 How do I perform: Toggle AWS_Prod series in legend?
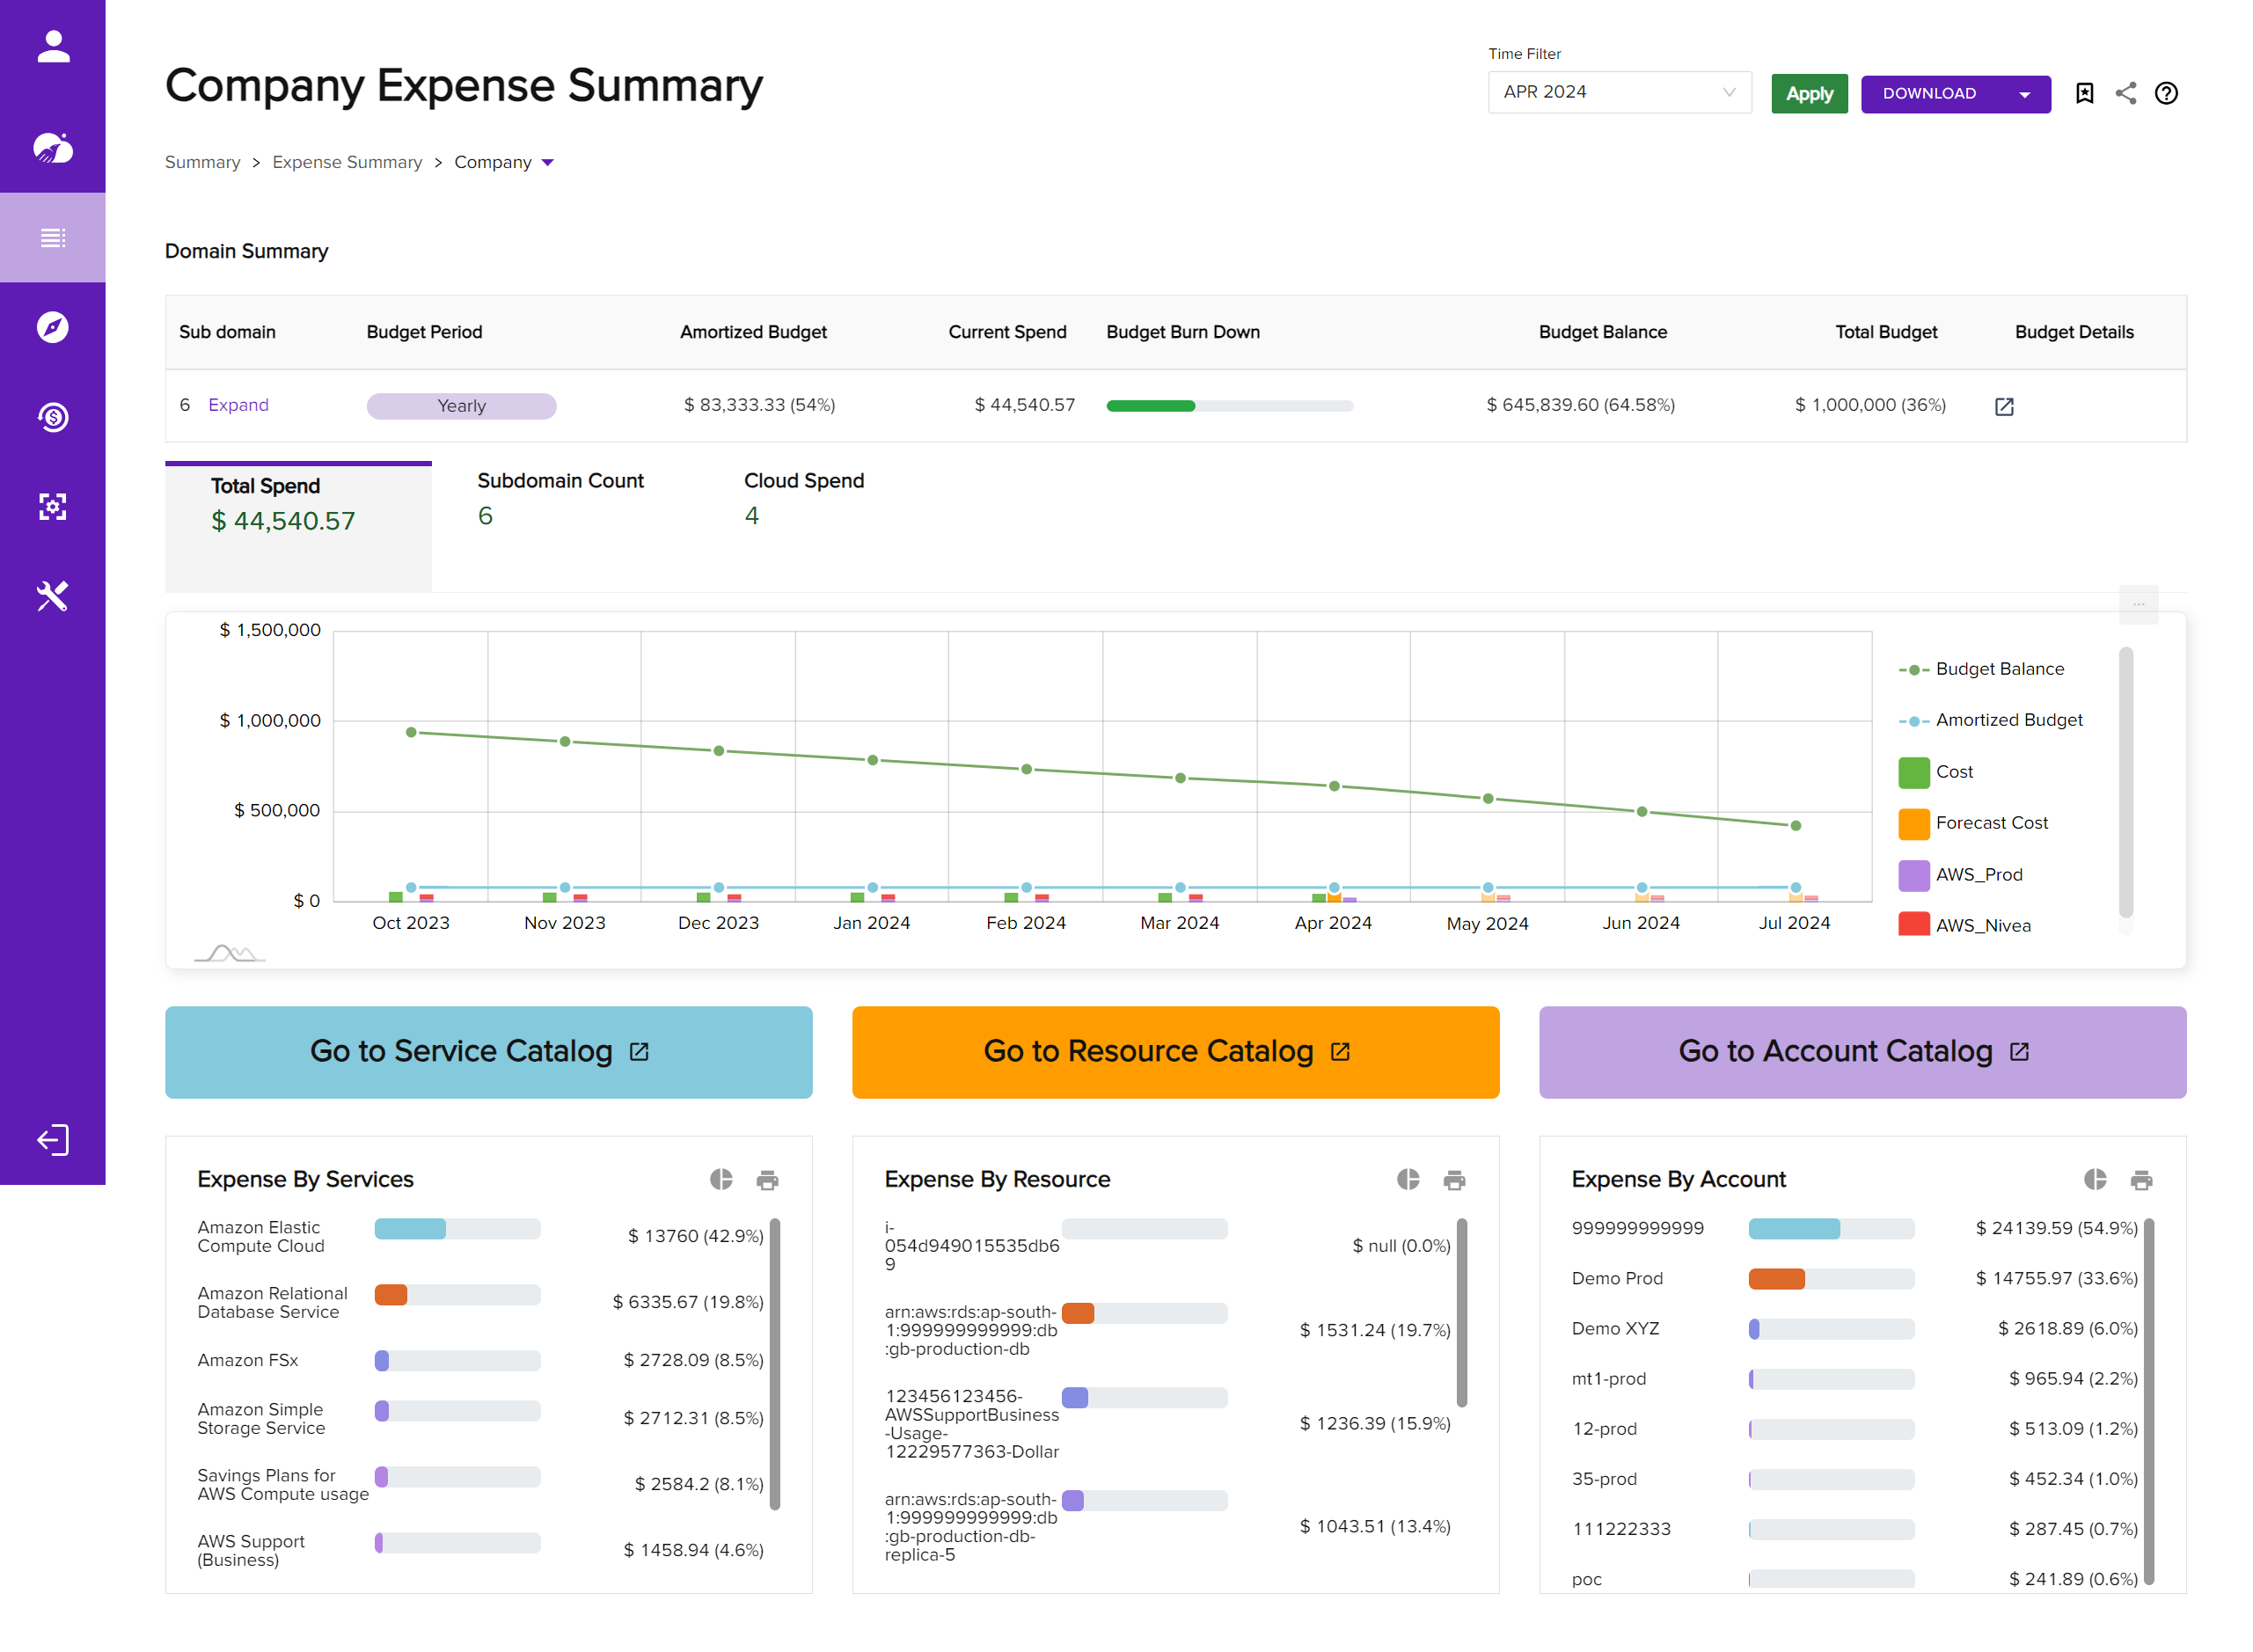(x=1960, y=875)
